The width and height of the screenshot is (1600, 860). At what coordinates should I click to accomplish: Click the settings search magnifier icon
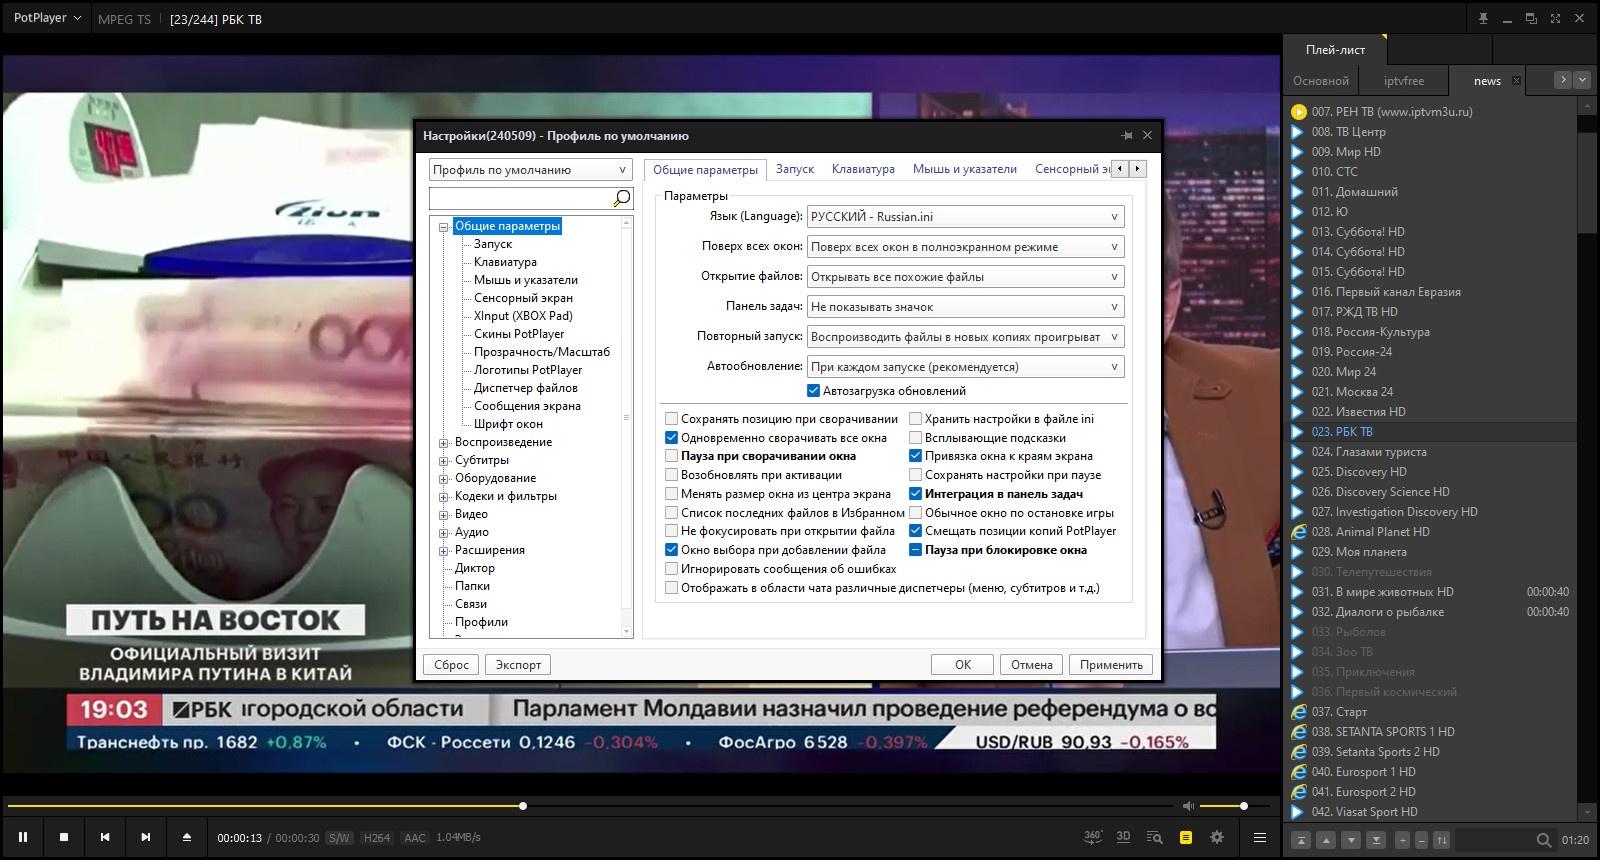621,198
